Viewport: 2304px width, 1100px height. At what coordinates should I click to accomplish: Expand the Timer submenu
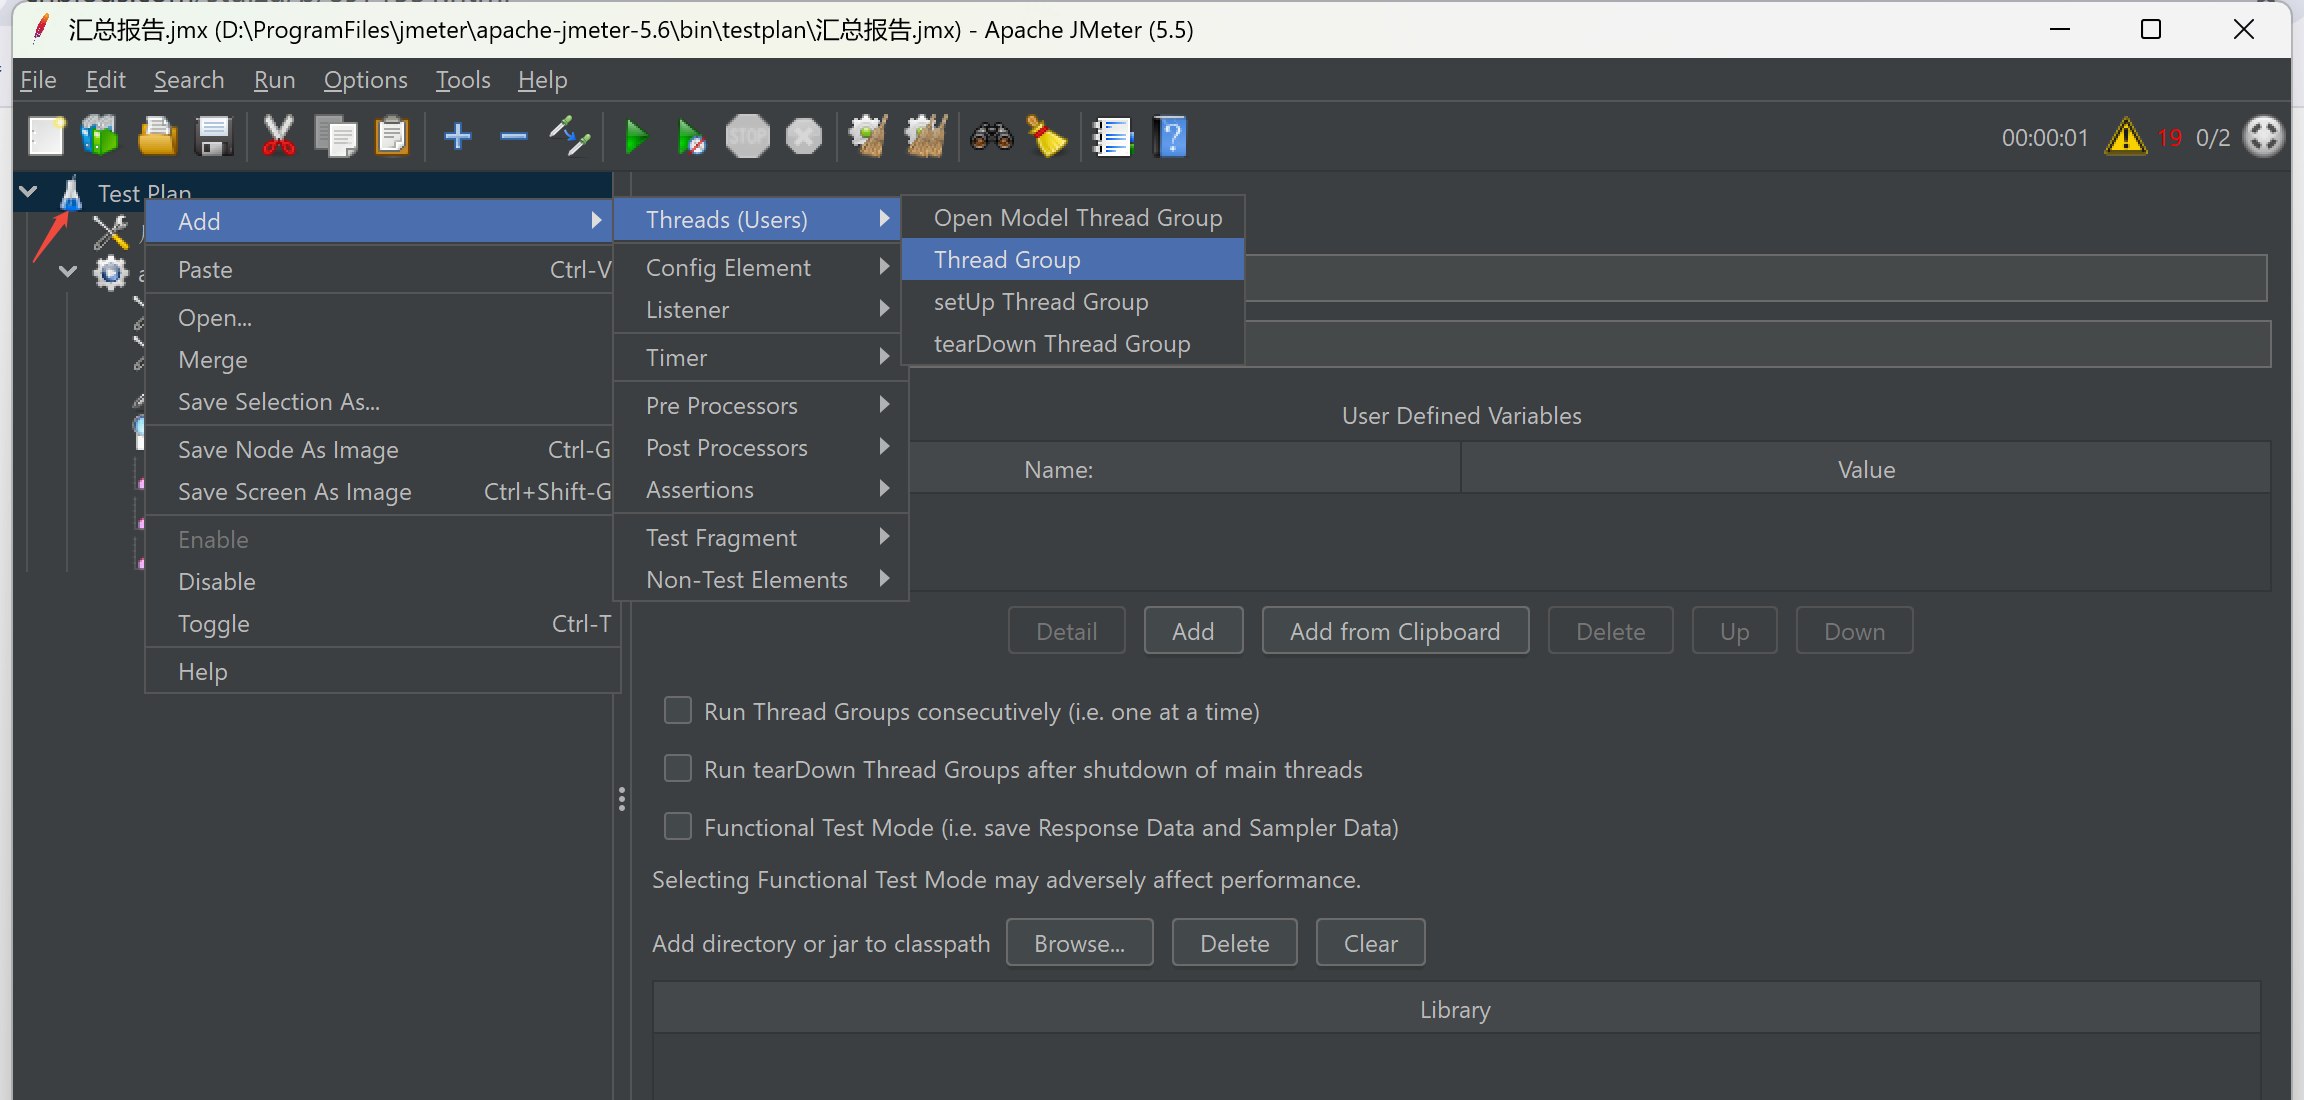[761, 357]
